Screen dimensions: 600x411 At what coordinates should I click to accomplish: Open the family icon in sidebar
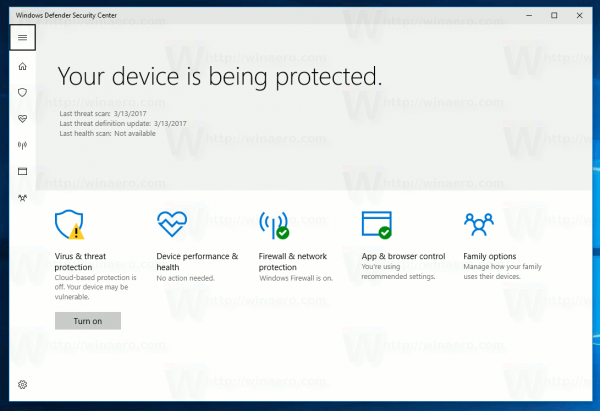pos(23,198)
